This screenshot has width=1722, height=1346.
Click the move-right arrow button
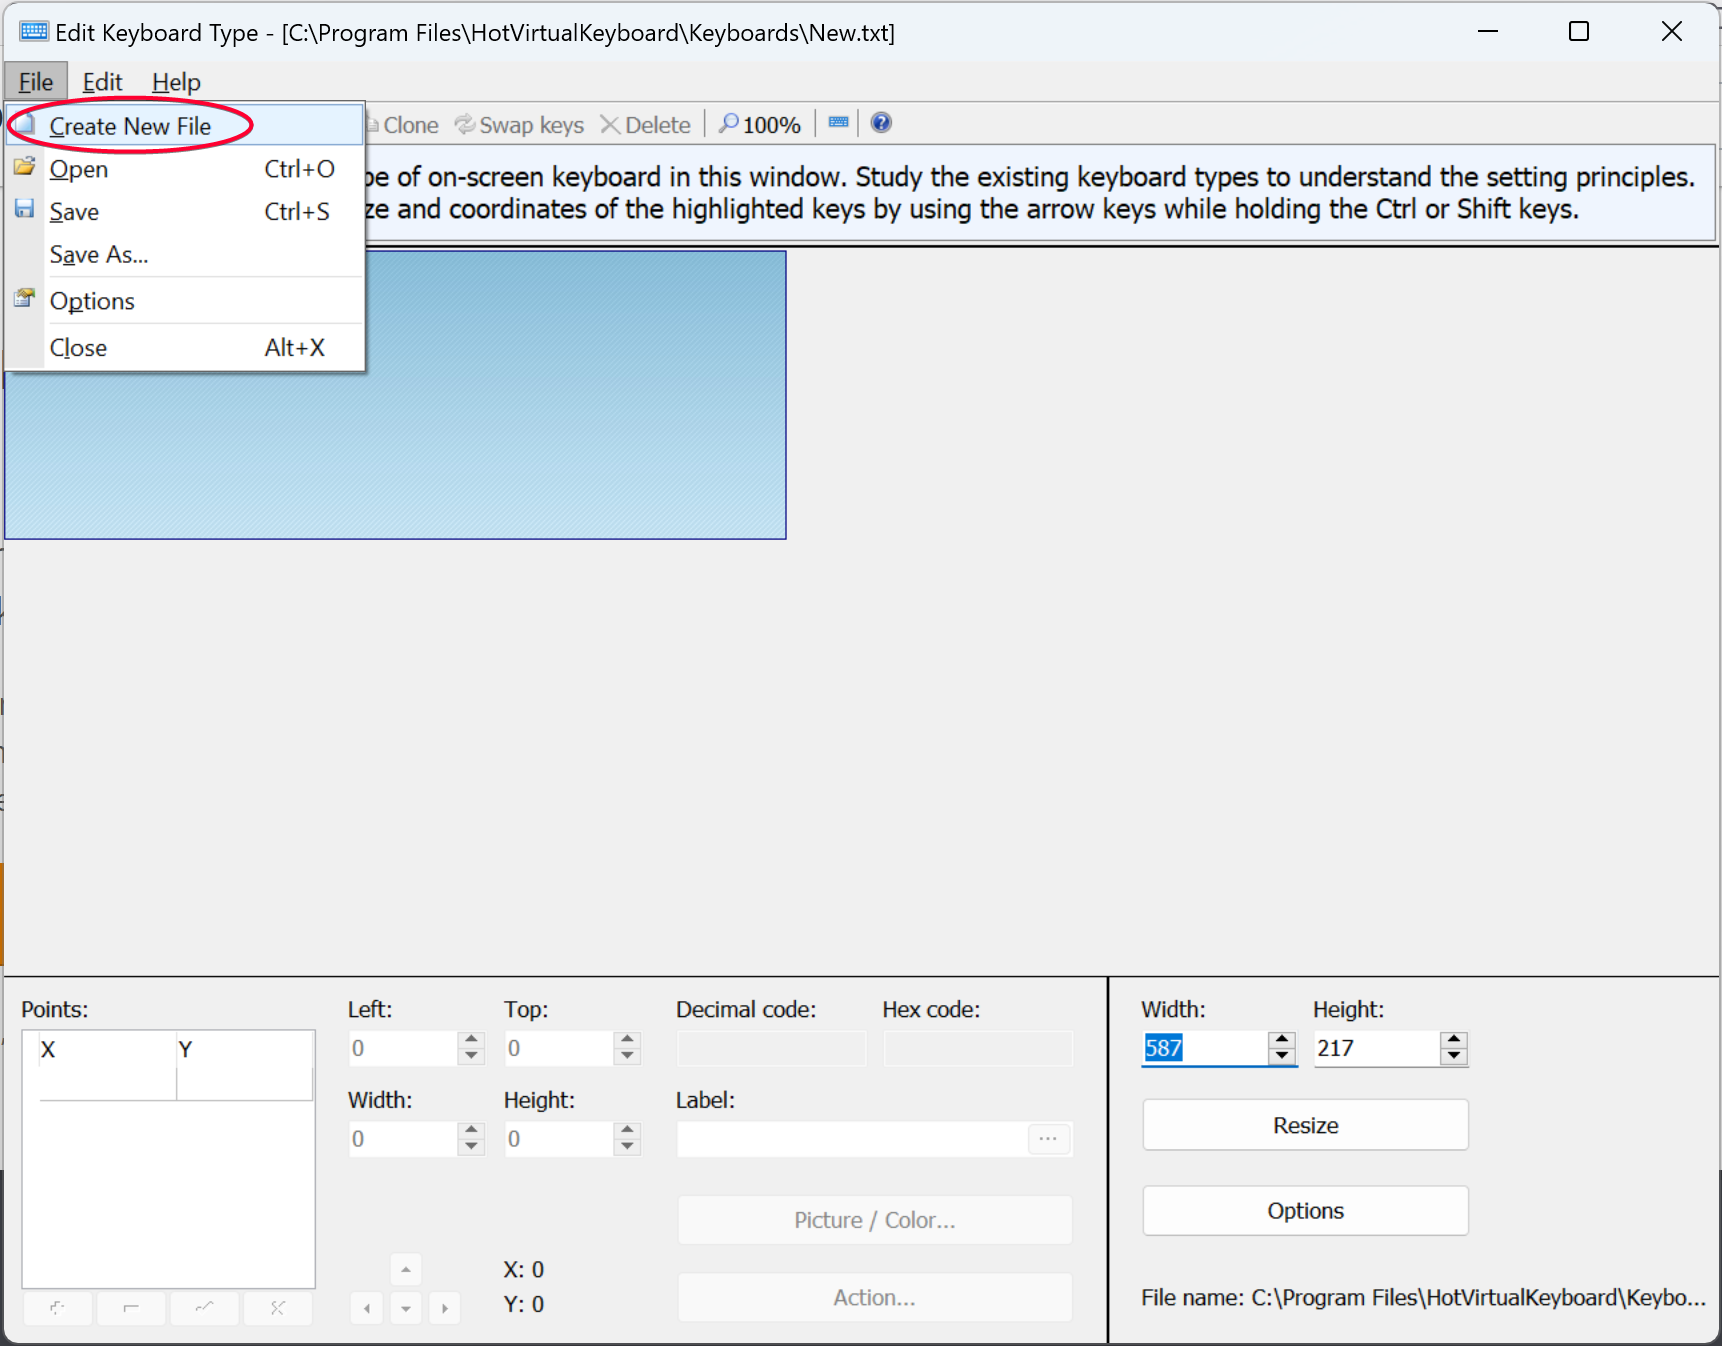click(444, 1308)
